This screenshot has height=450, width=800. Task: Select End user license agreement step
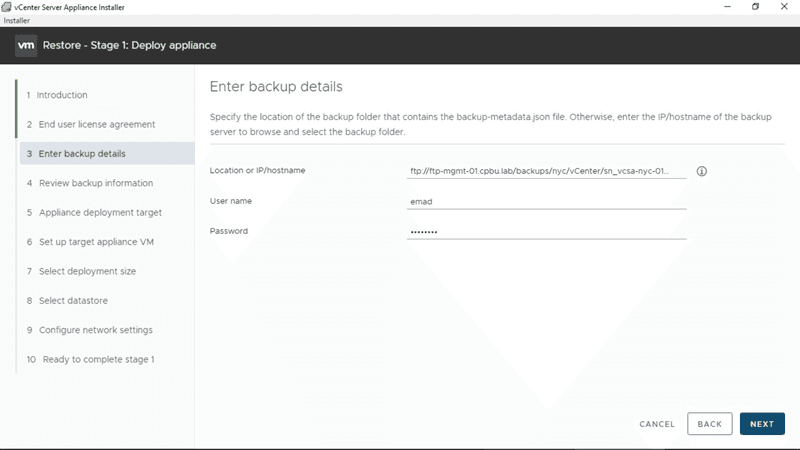point(96,124)
